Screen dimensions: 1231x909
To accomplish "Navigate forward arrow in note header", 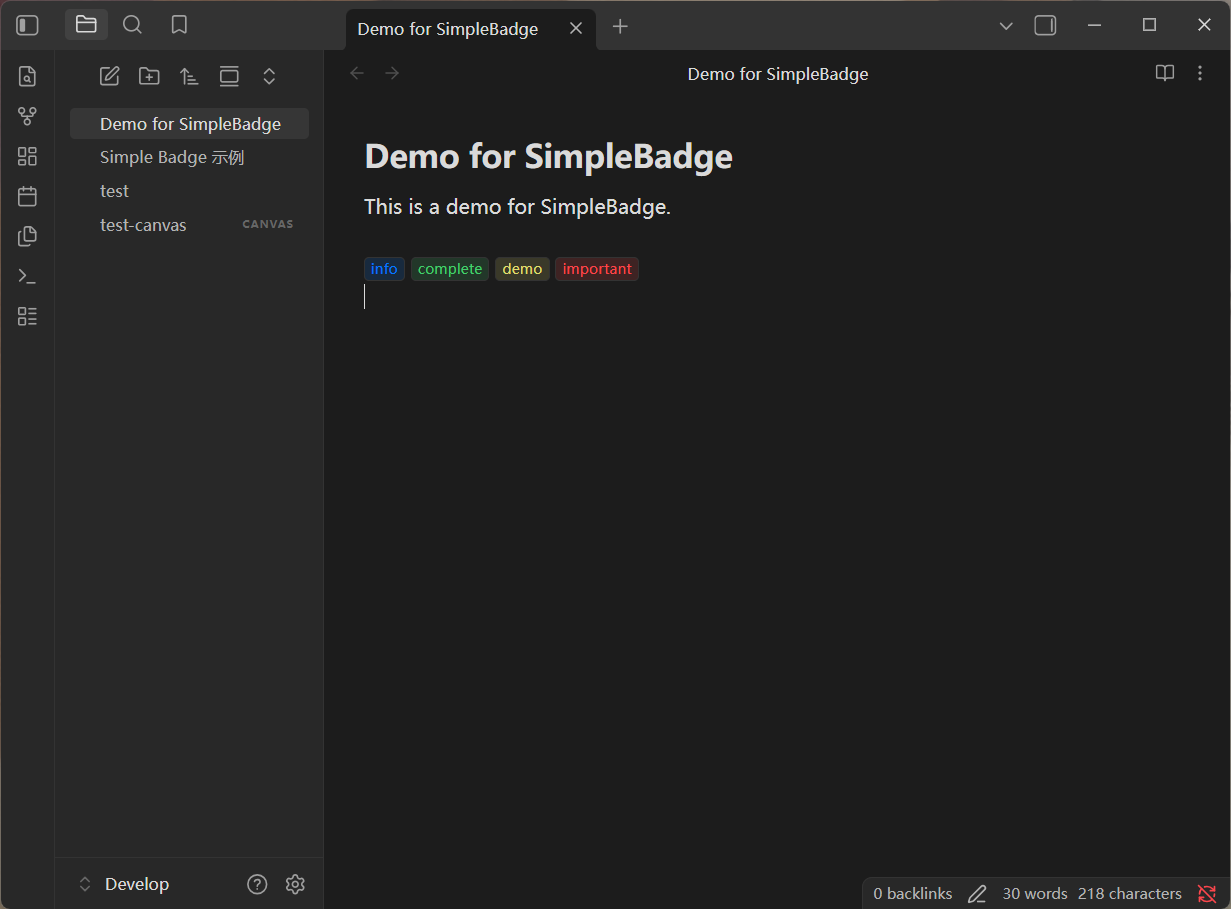I will [392, 73].
